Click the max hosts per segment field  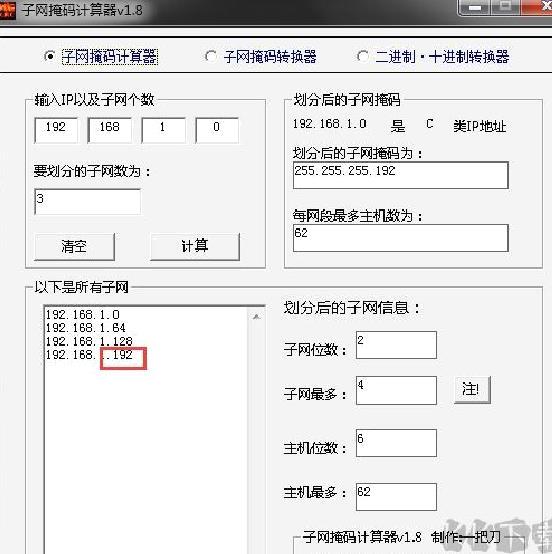(400, 238)
